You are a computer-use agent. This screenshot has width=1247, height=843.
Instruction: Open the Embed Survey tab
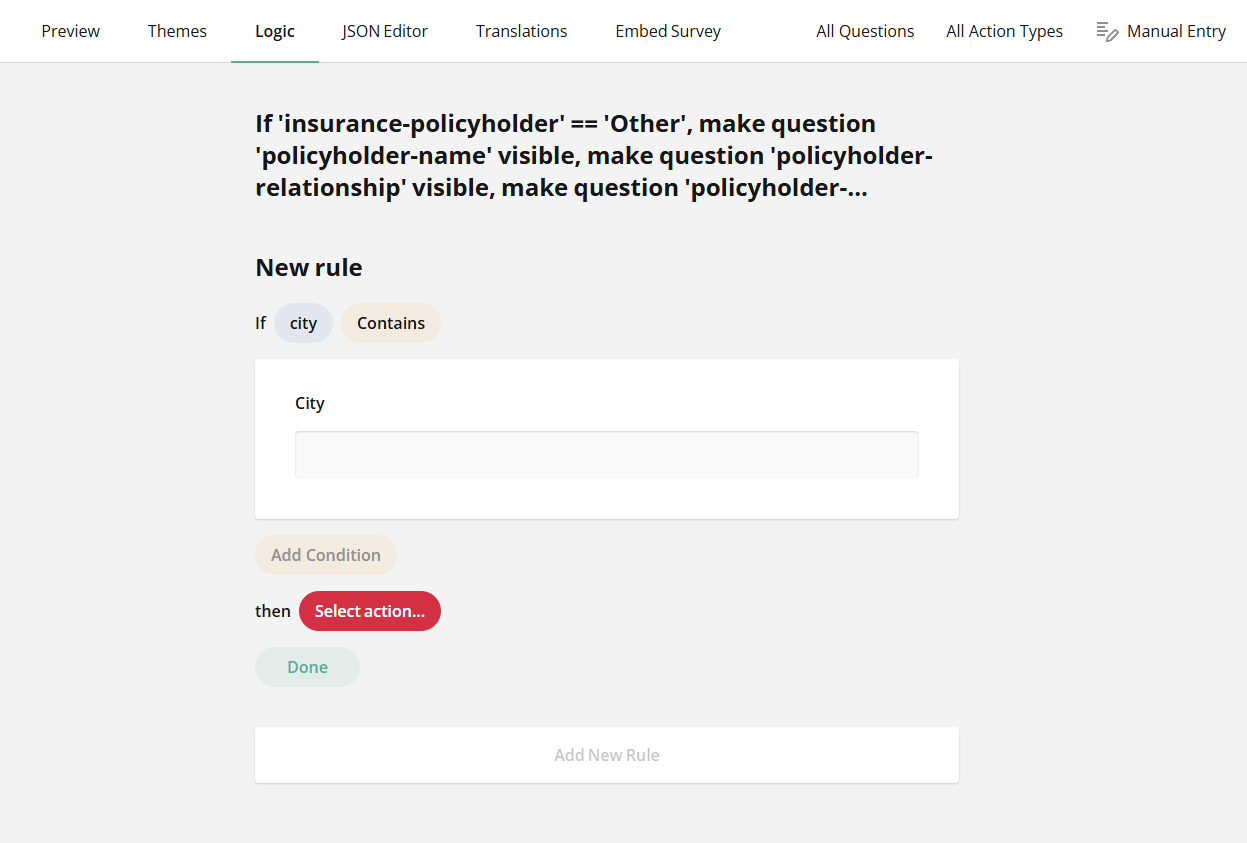[x=667, y=31]
